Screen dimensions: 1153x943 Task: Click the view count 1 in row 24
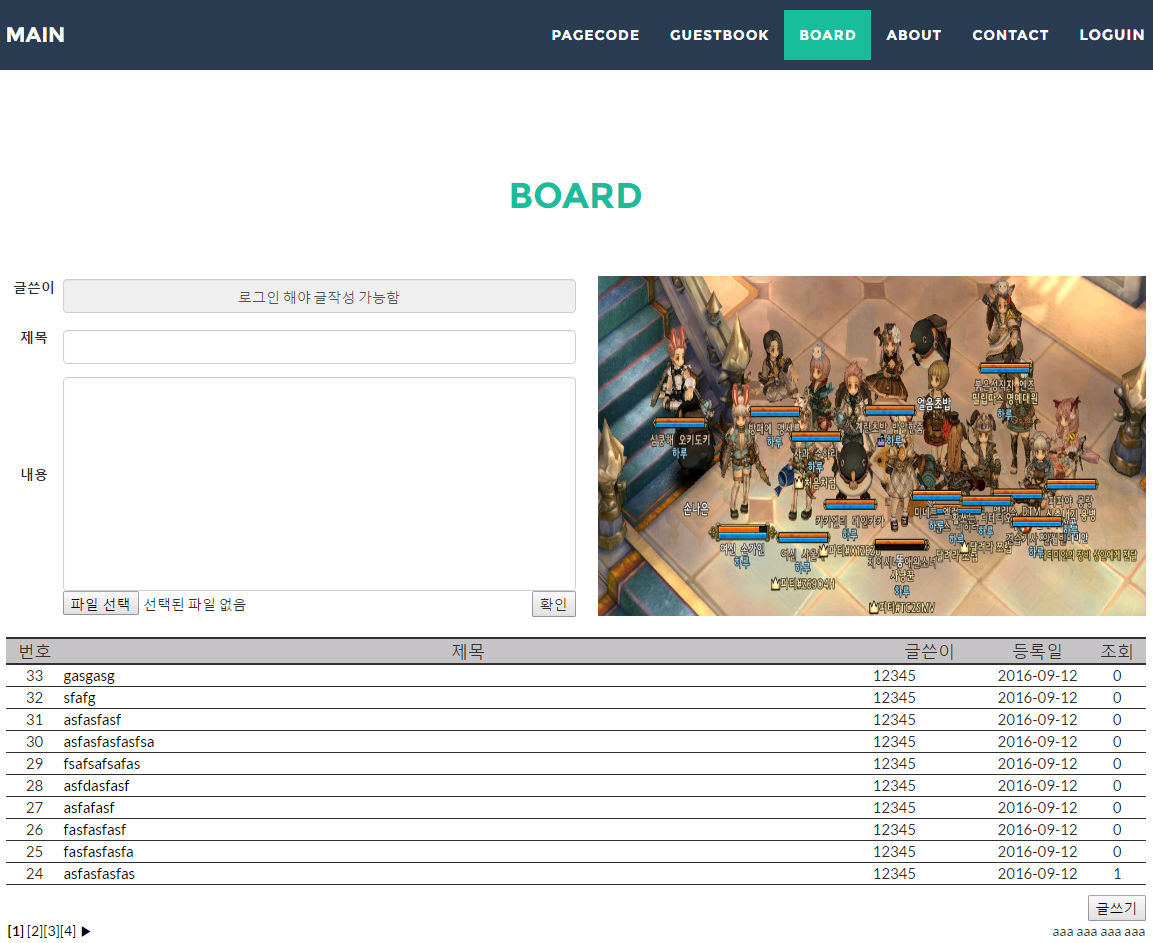click(x=1117, y=875)
